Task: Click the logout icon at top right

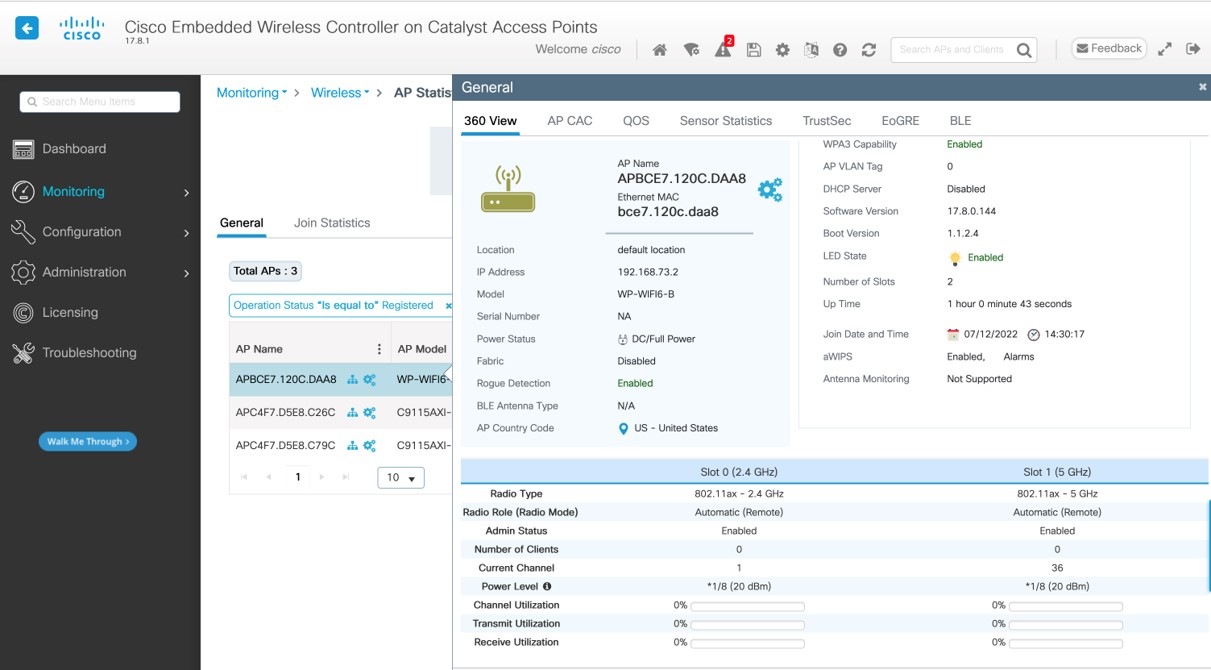Action: tap(1192, 49)
